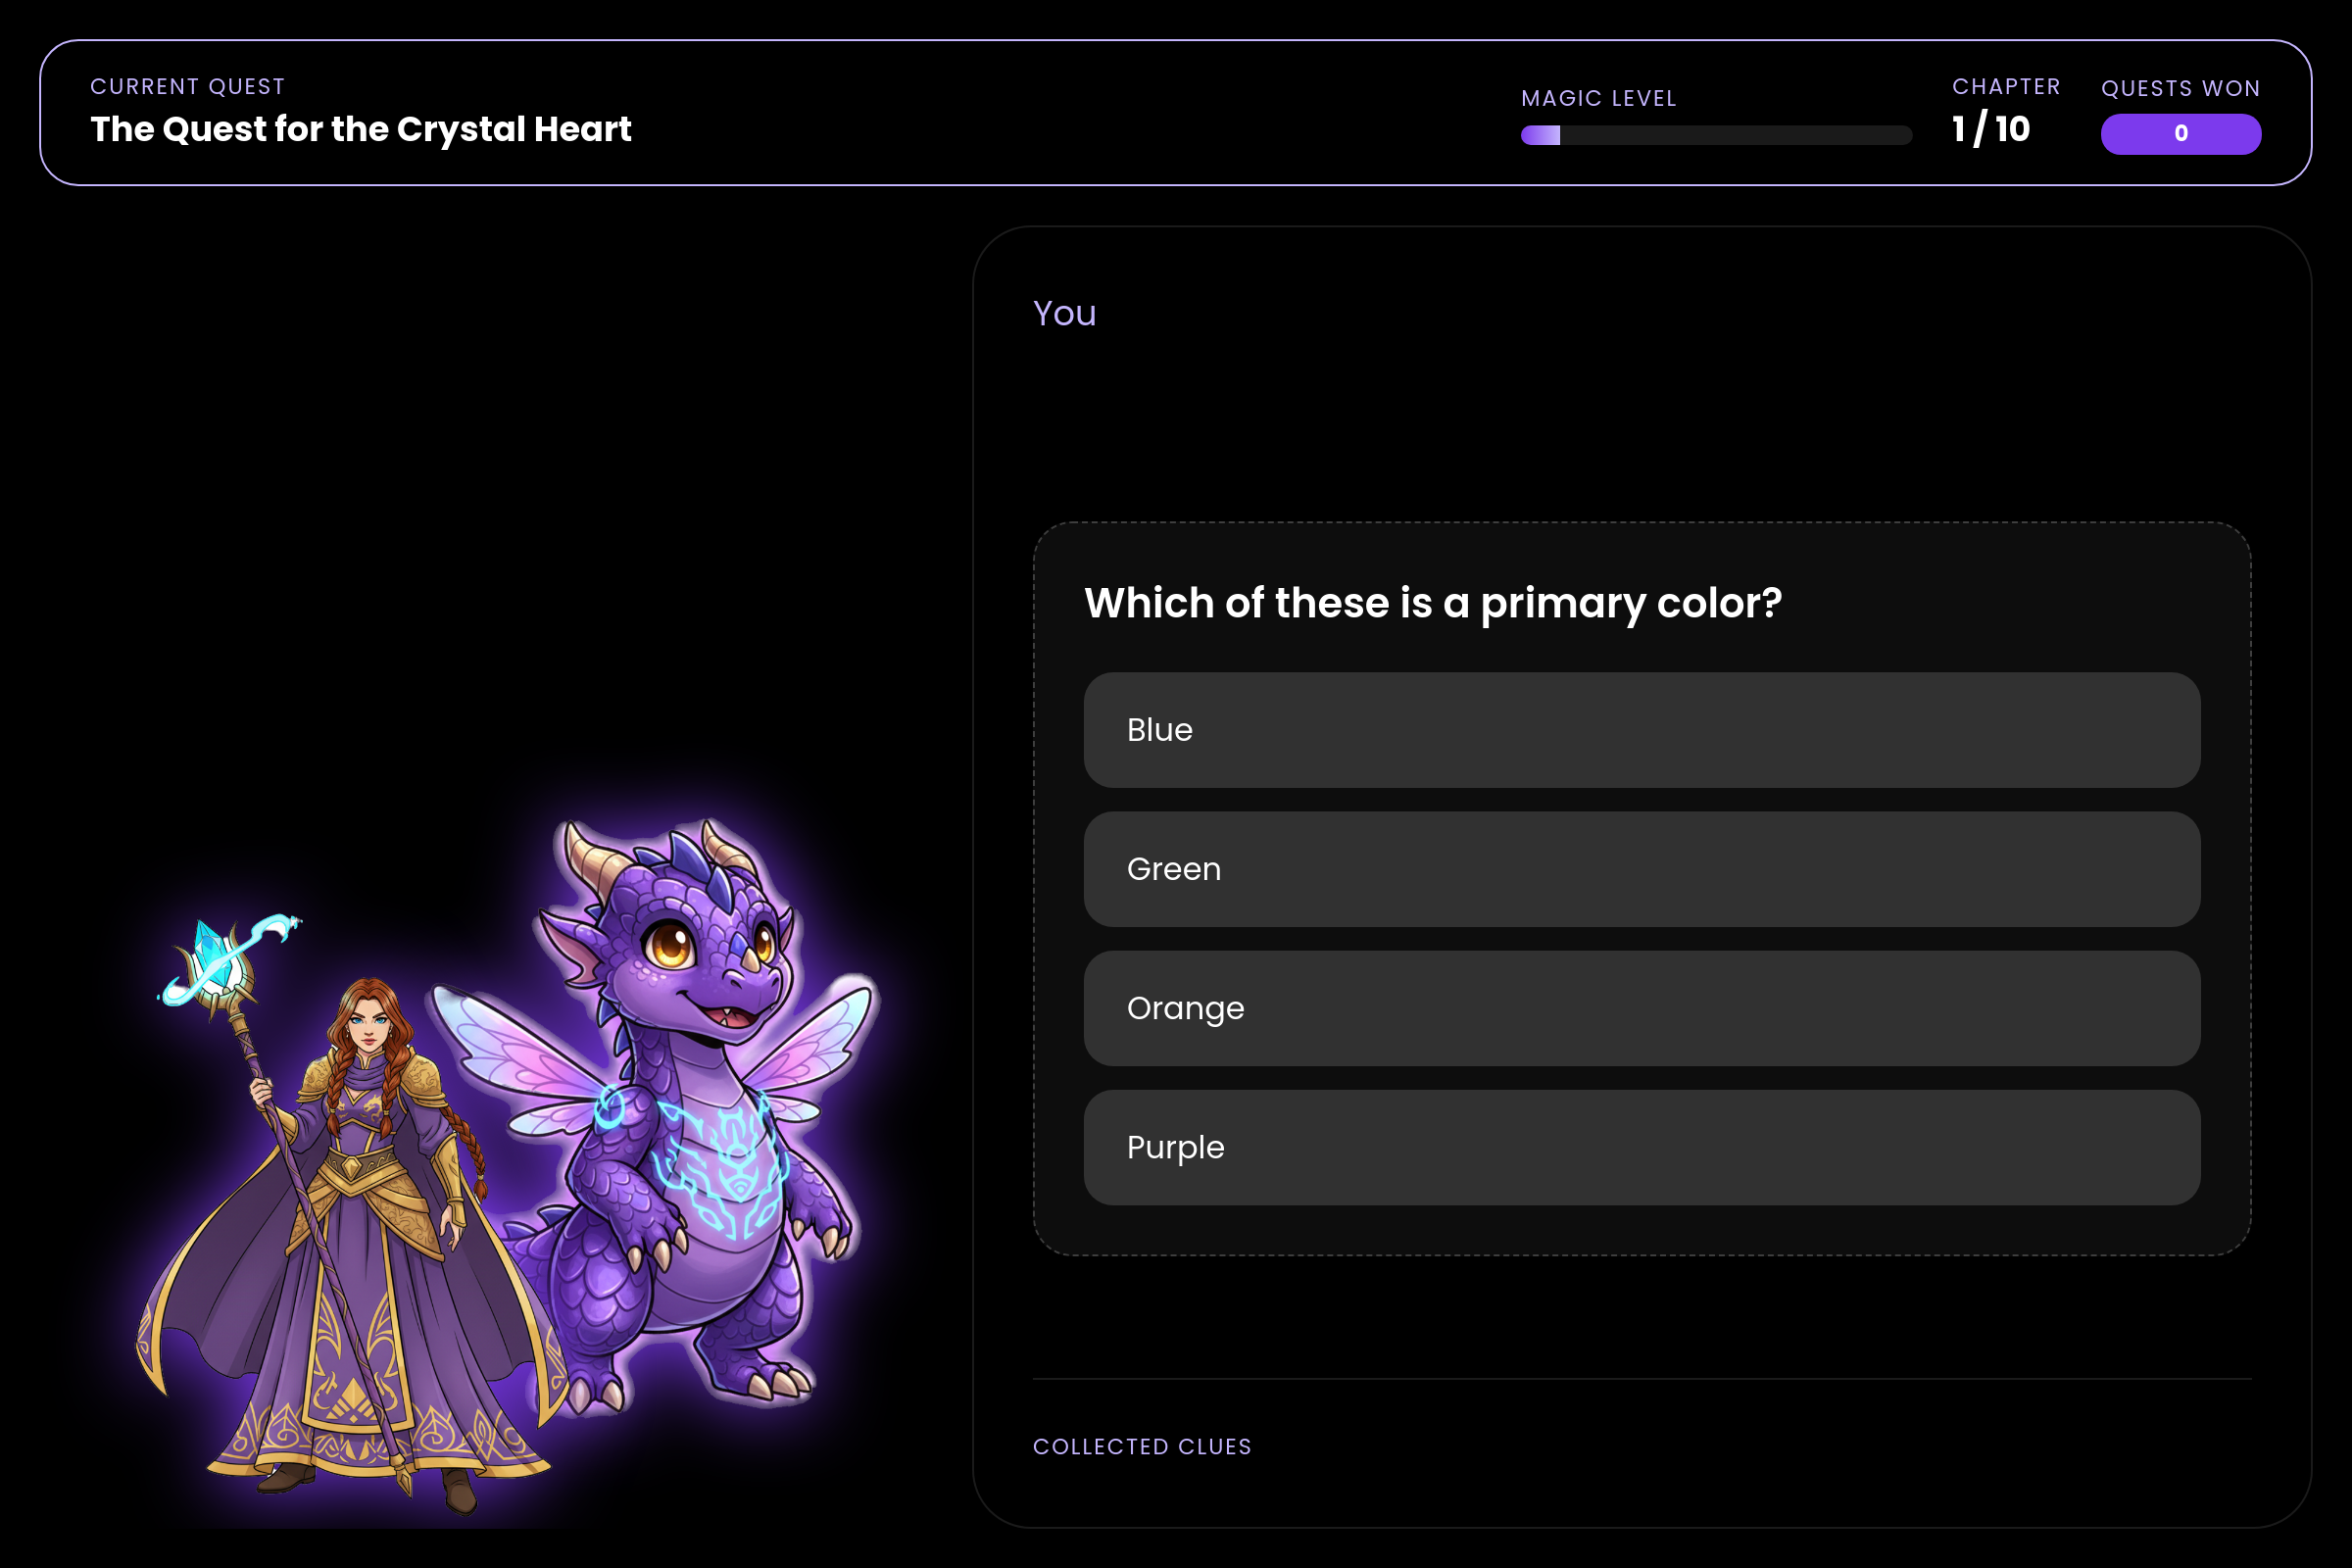Click the quest title Crystal Heart

tap(361, 129)
